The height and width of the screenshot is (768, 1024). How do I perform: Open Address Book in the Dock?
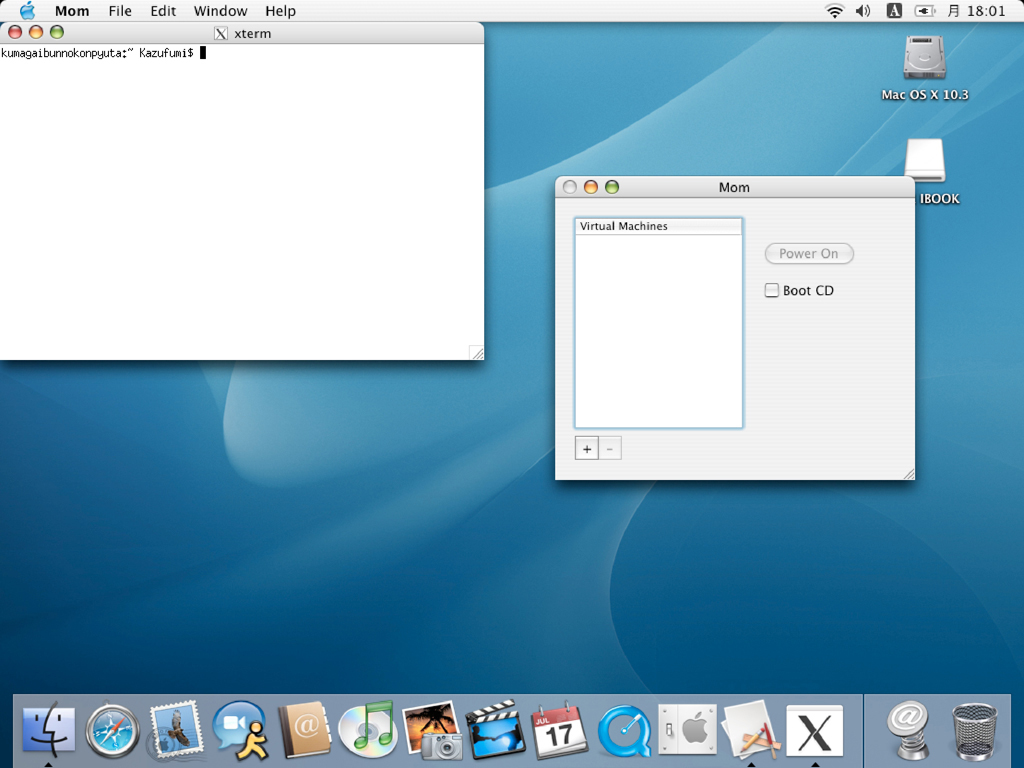304,729
